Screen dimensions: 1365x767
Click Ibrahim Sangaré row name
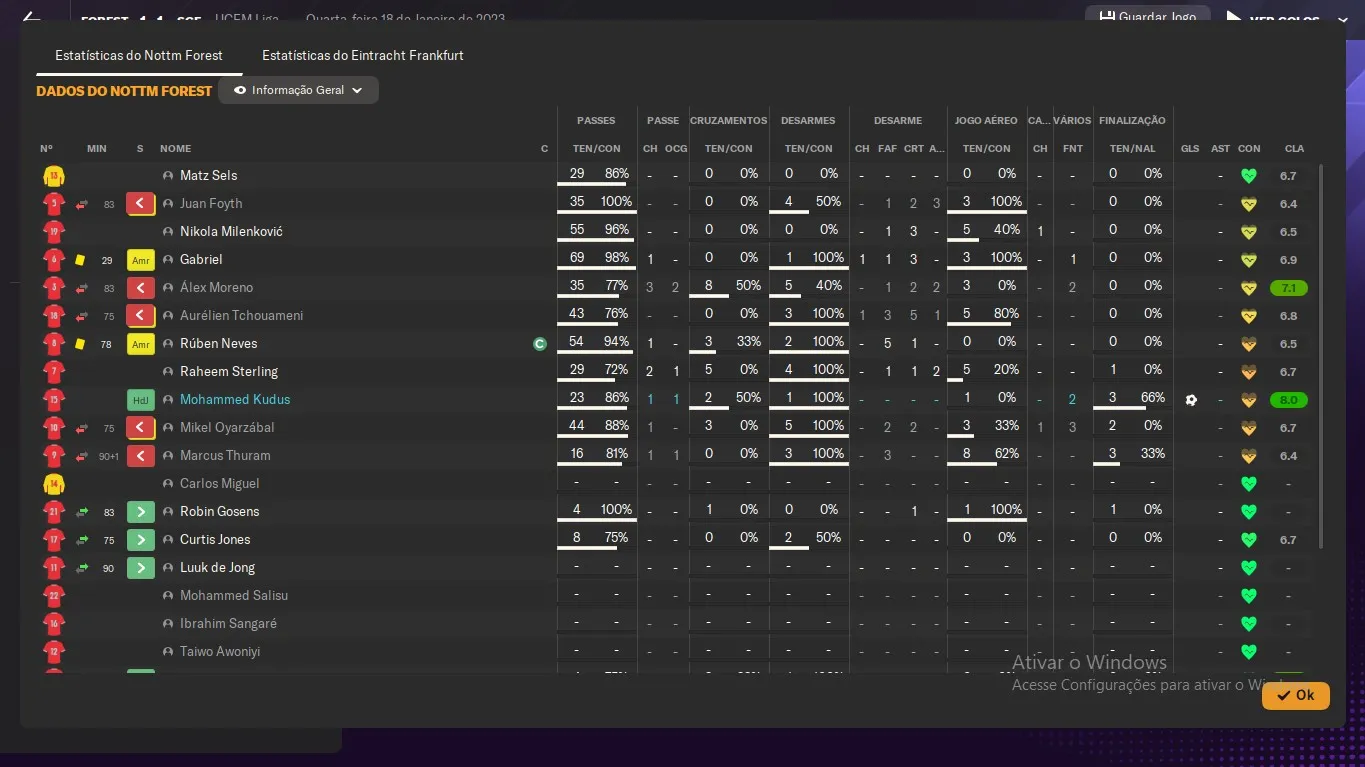228,624
